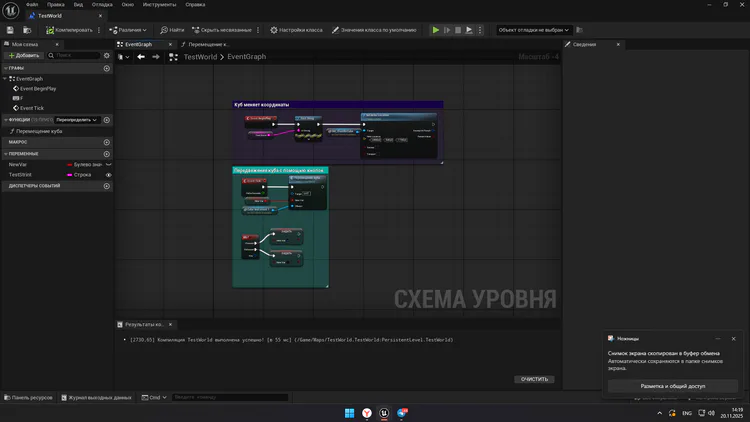Click the green Добавить button

[x=24, y=56]
